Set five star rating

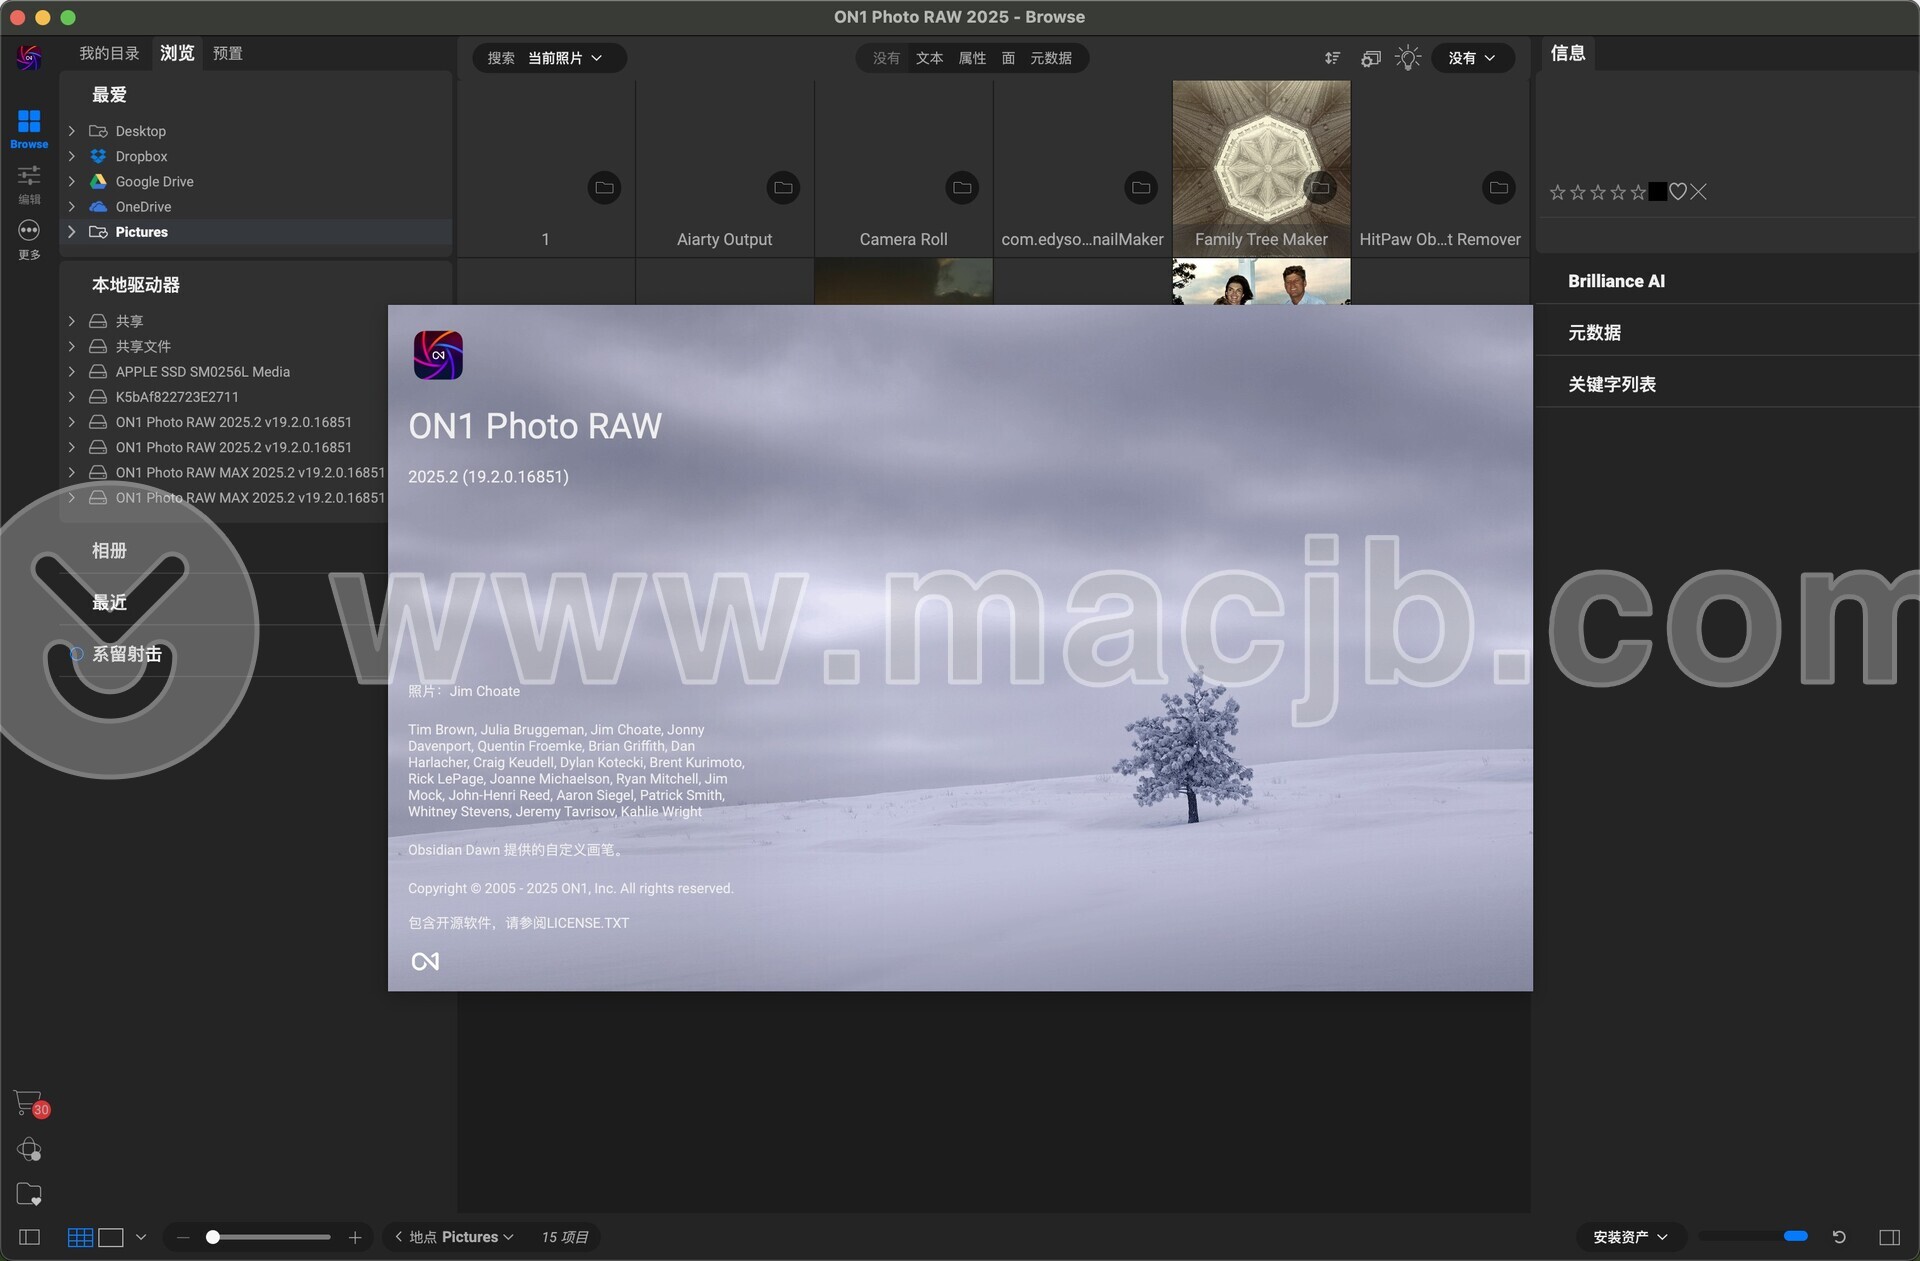(x=1638, y=192)
